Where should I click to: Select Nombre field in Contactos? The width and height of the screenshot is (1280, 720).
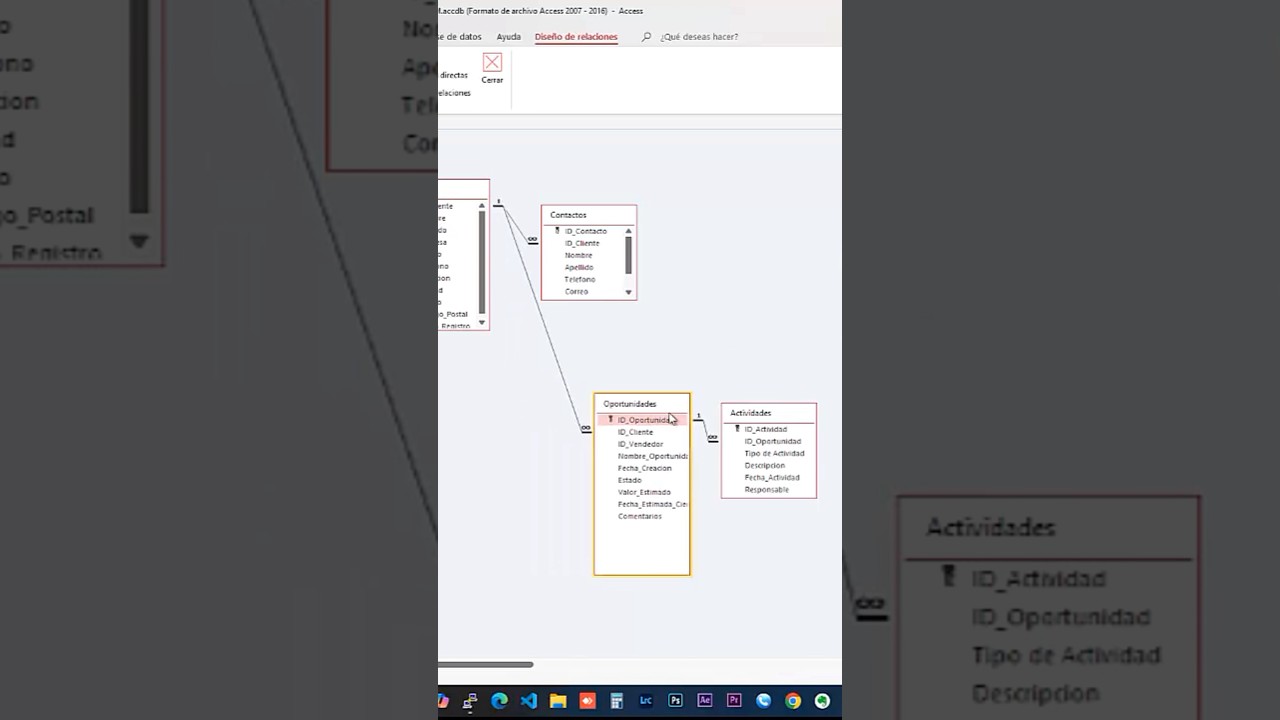[x=578, y=255]
